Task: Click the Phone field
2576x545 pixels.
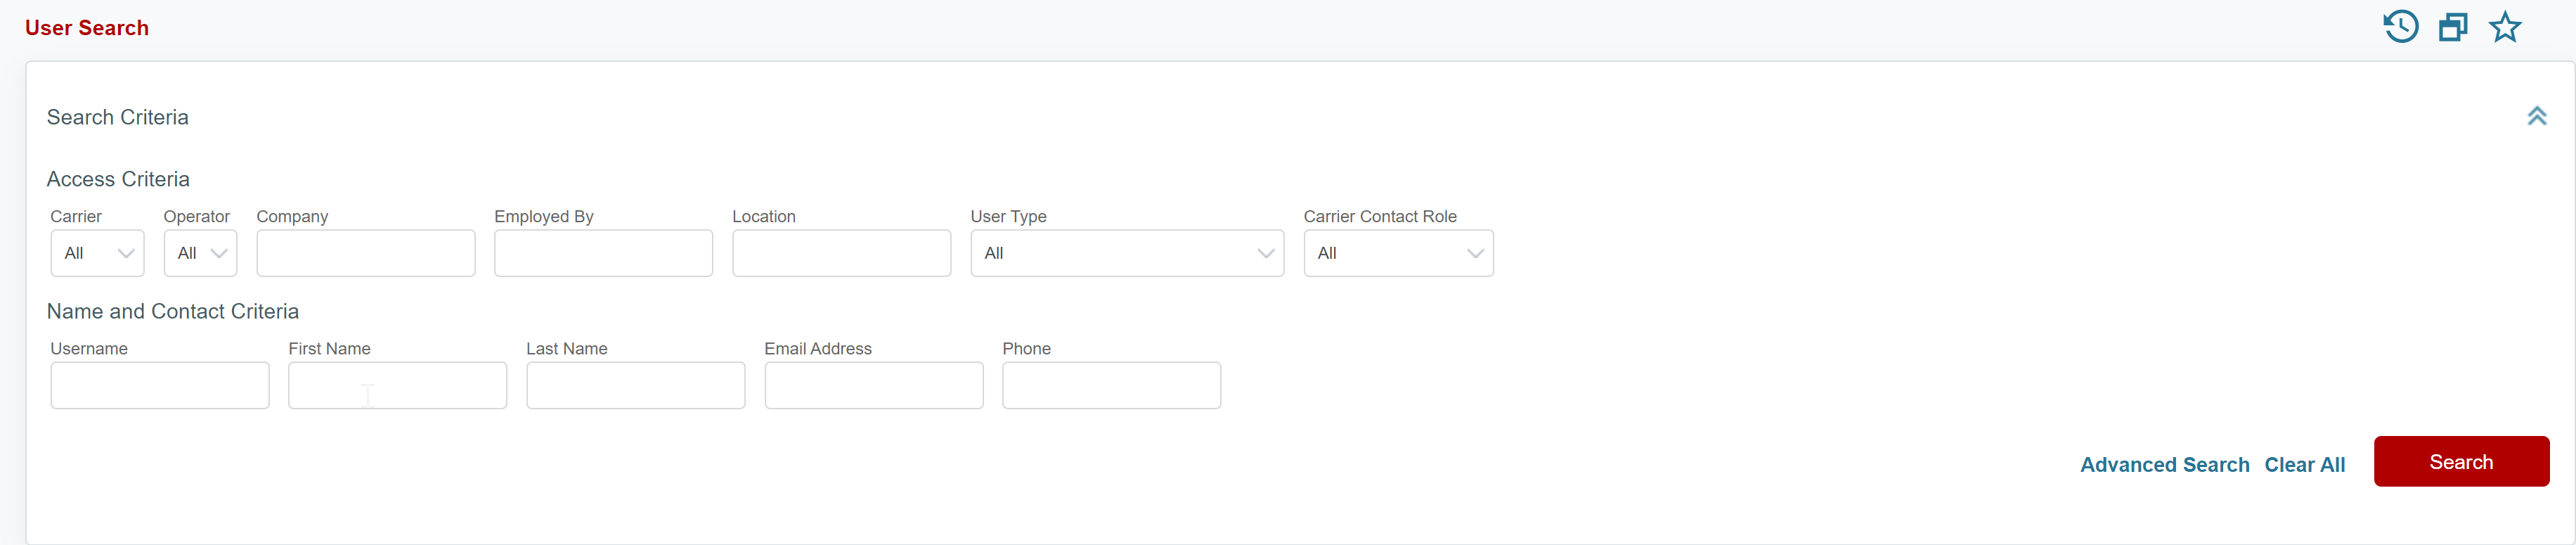Action: pos(1111,385)
